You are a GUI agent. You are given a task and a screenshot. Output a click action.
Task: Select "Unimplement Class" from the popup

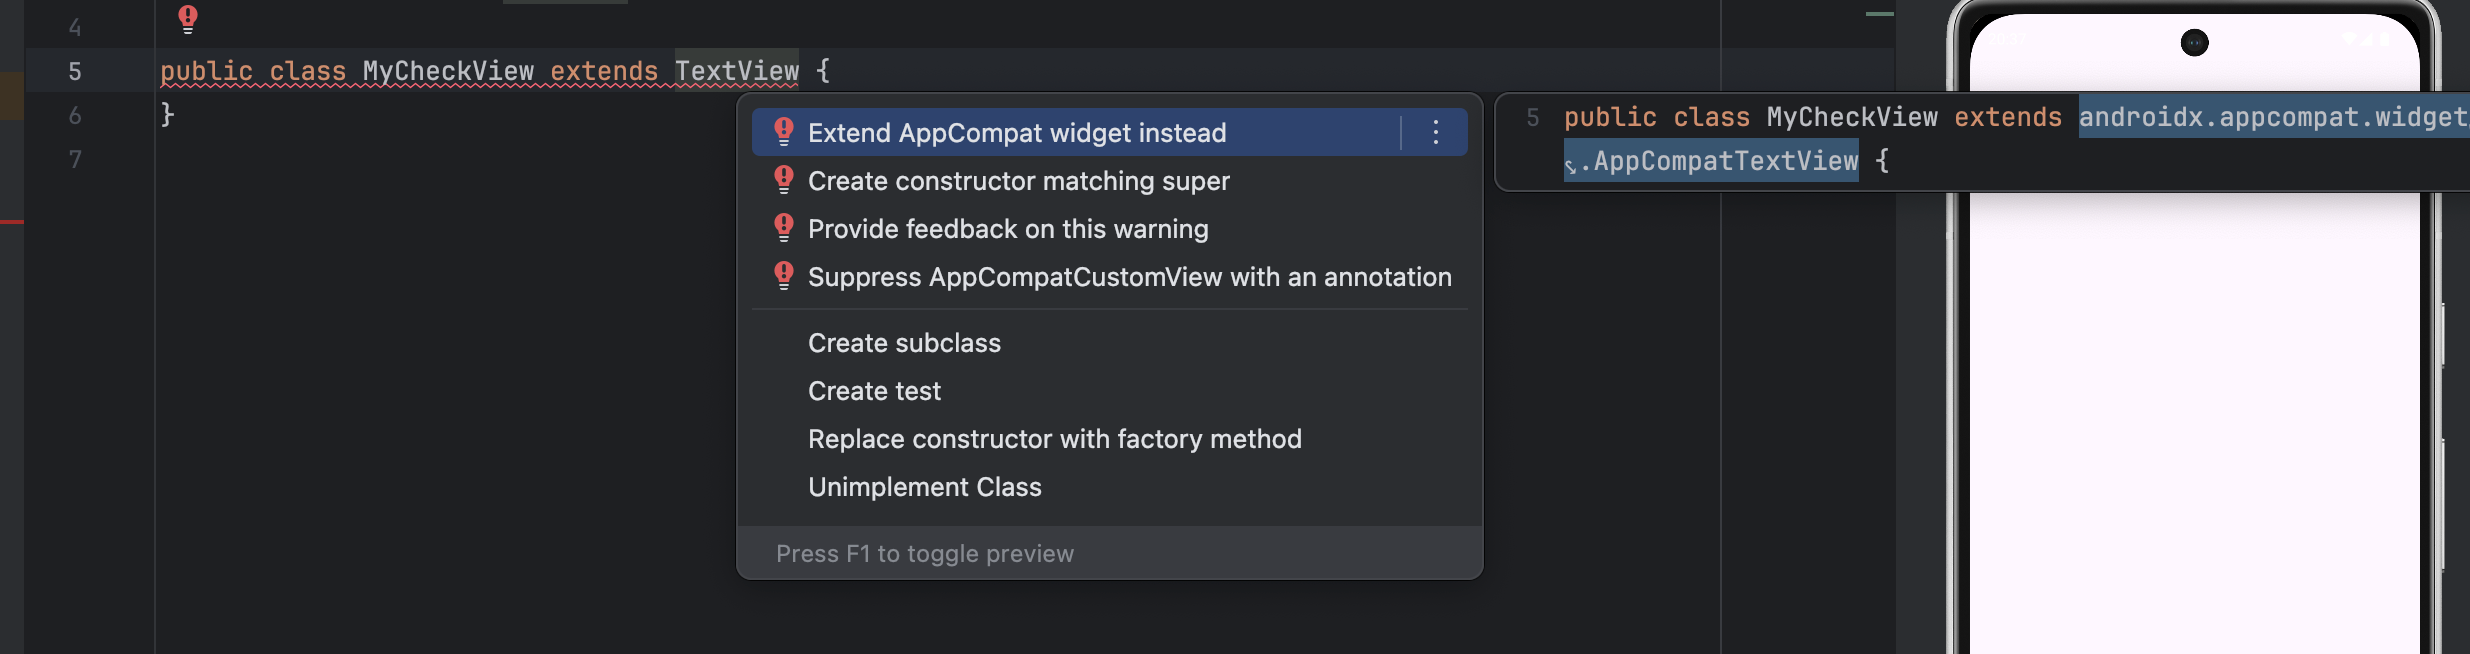[924, 487]
